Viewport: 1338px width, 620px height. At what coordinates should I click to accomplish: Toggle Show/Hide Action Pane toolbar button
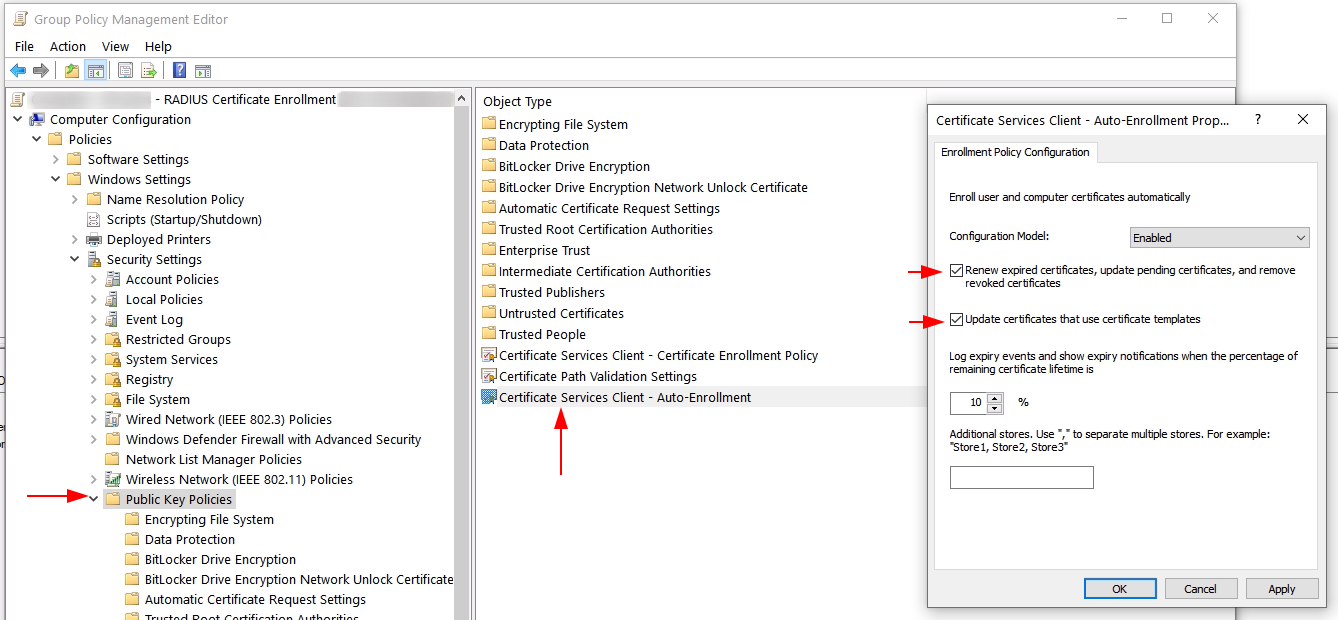(203, 70)
